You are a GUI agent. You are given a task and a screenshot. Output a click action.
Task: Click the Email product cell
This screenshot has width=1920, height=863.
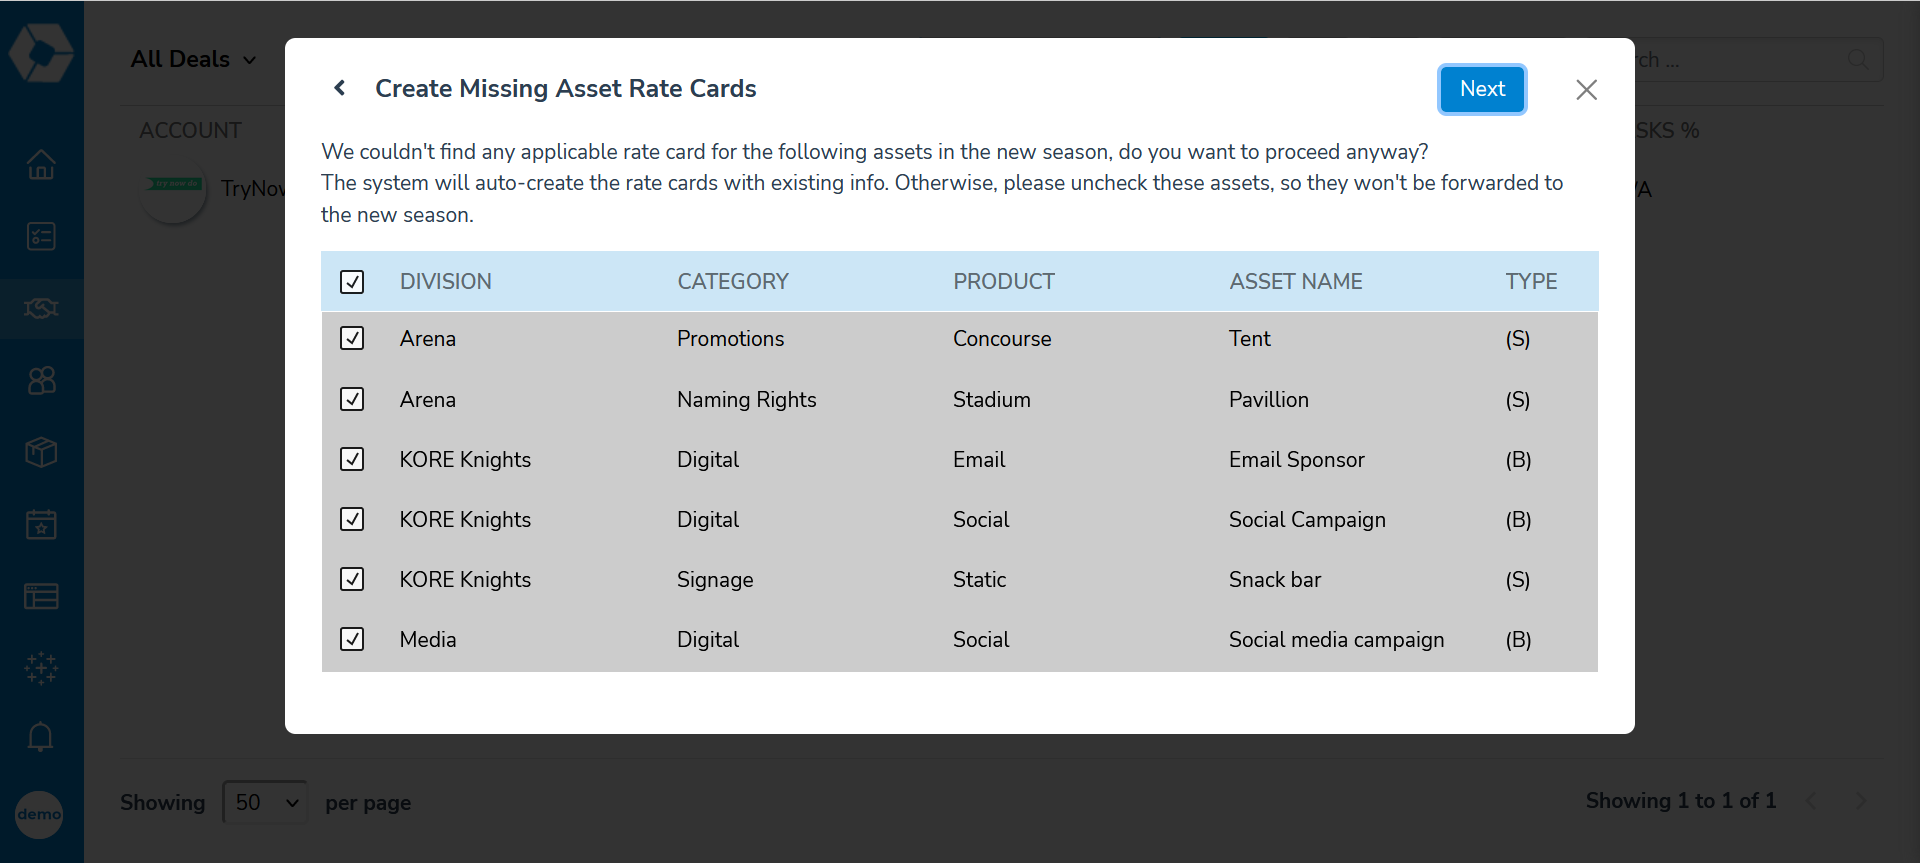pyautogui.click(x=979, y=460)
